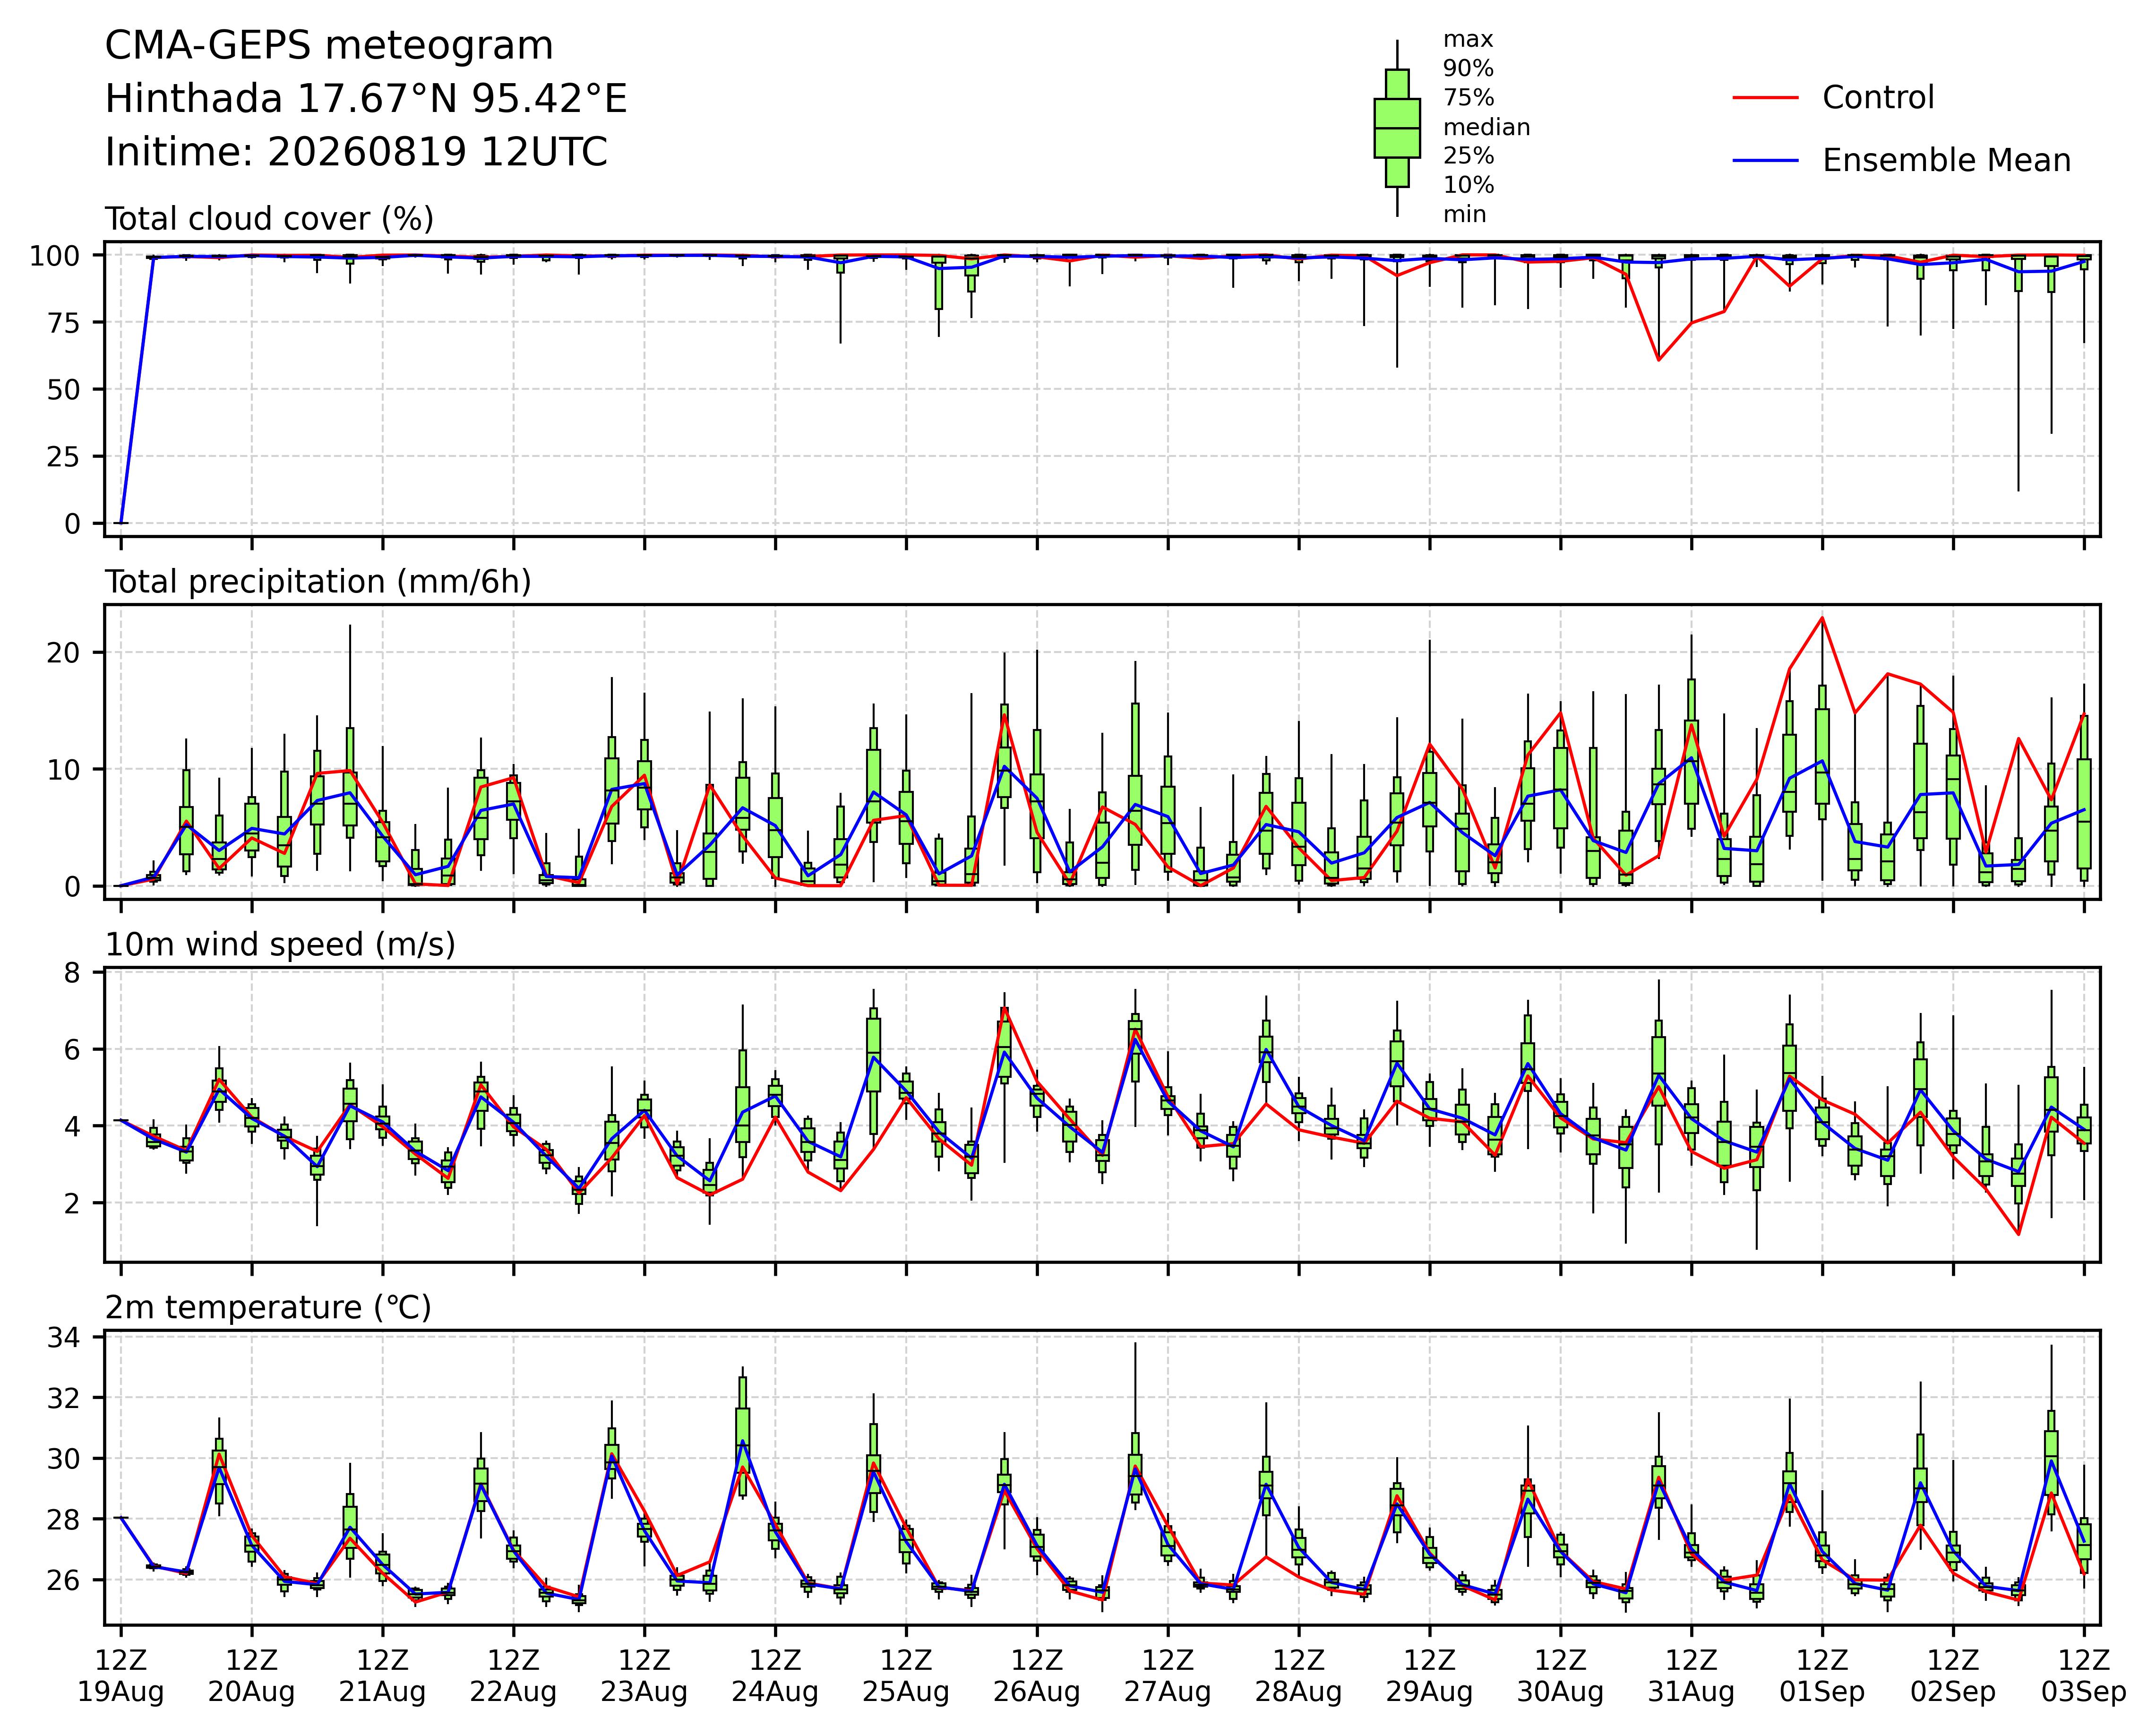Click the '12Z 21Aug' x-axis label
The height and width of the screenshot is (1735, 2156).
[382, 1677]
